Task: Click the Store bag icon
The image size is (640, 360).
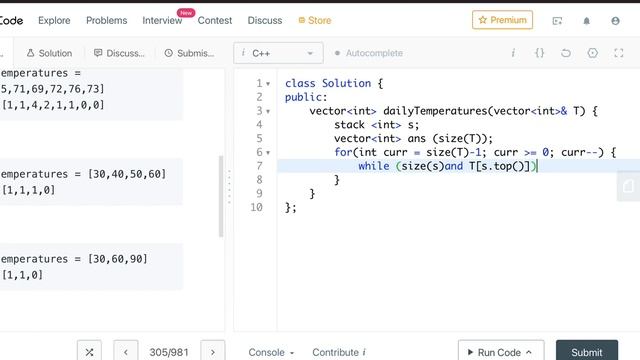Action: (x=302, y=20)
